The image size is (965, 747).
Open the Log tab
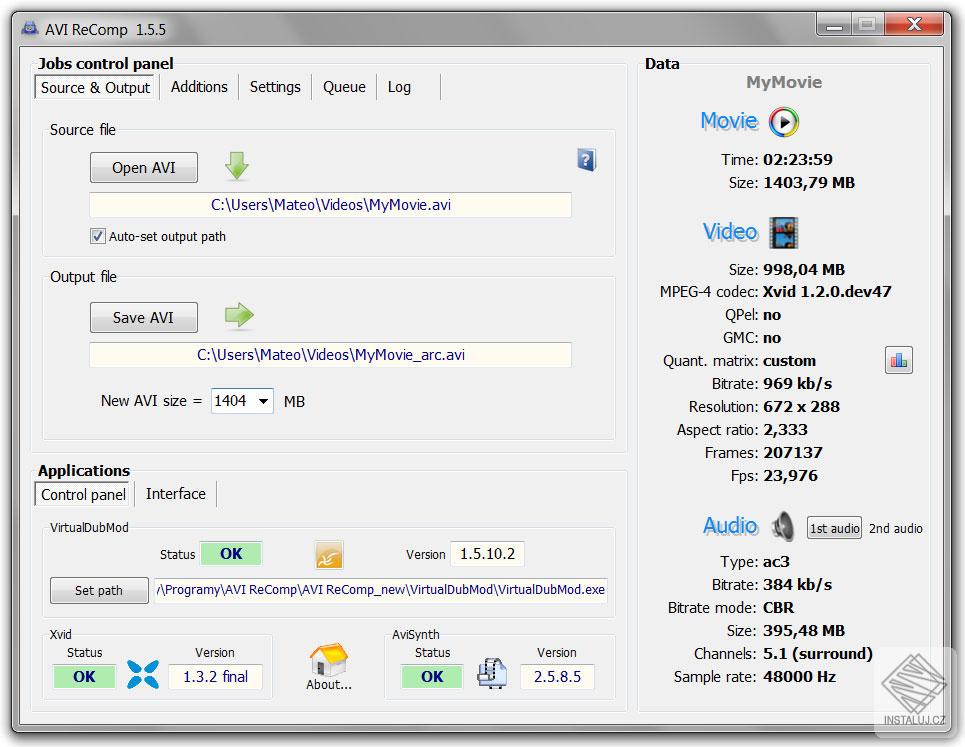(399, 87)
